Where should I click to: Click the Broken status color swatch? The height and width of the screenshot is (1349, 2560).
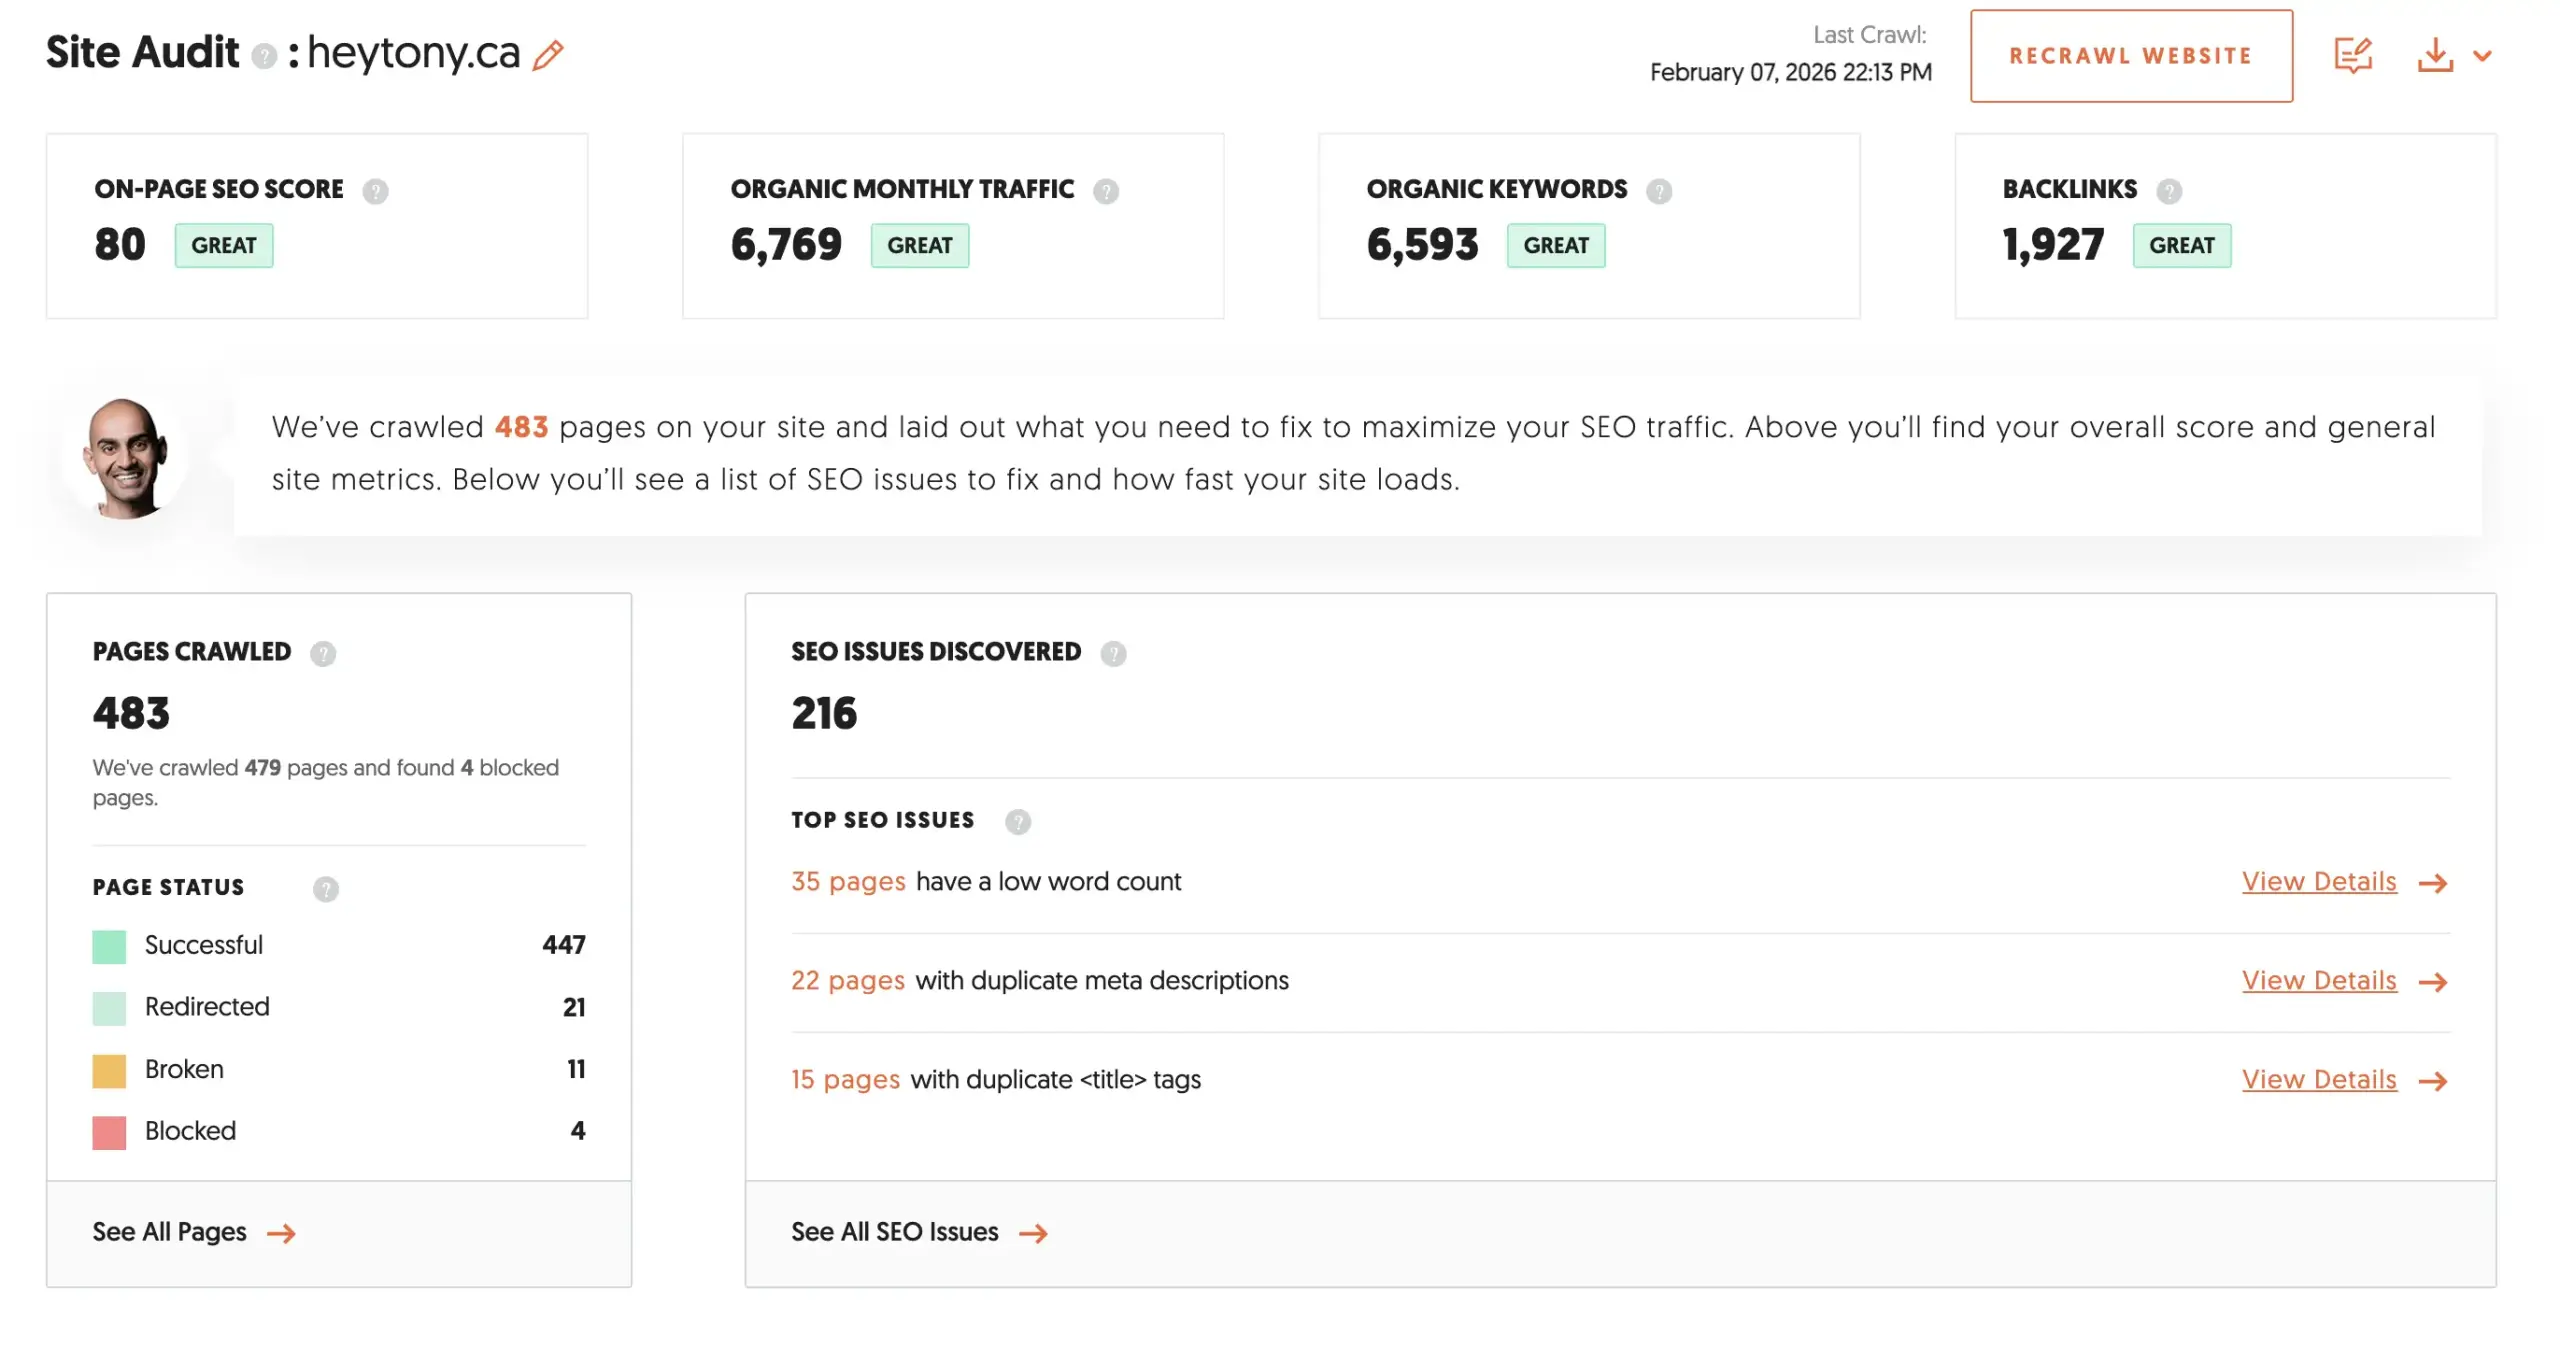click(108, 1070)
